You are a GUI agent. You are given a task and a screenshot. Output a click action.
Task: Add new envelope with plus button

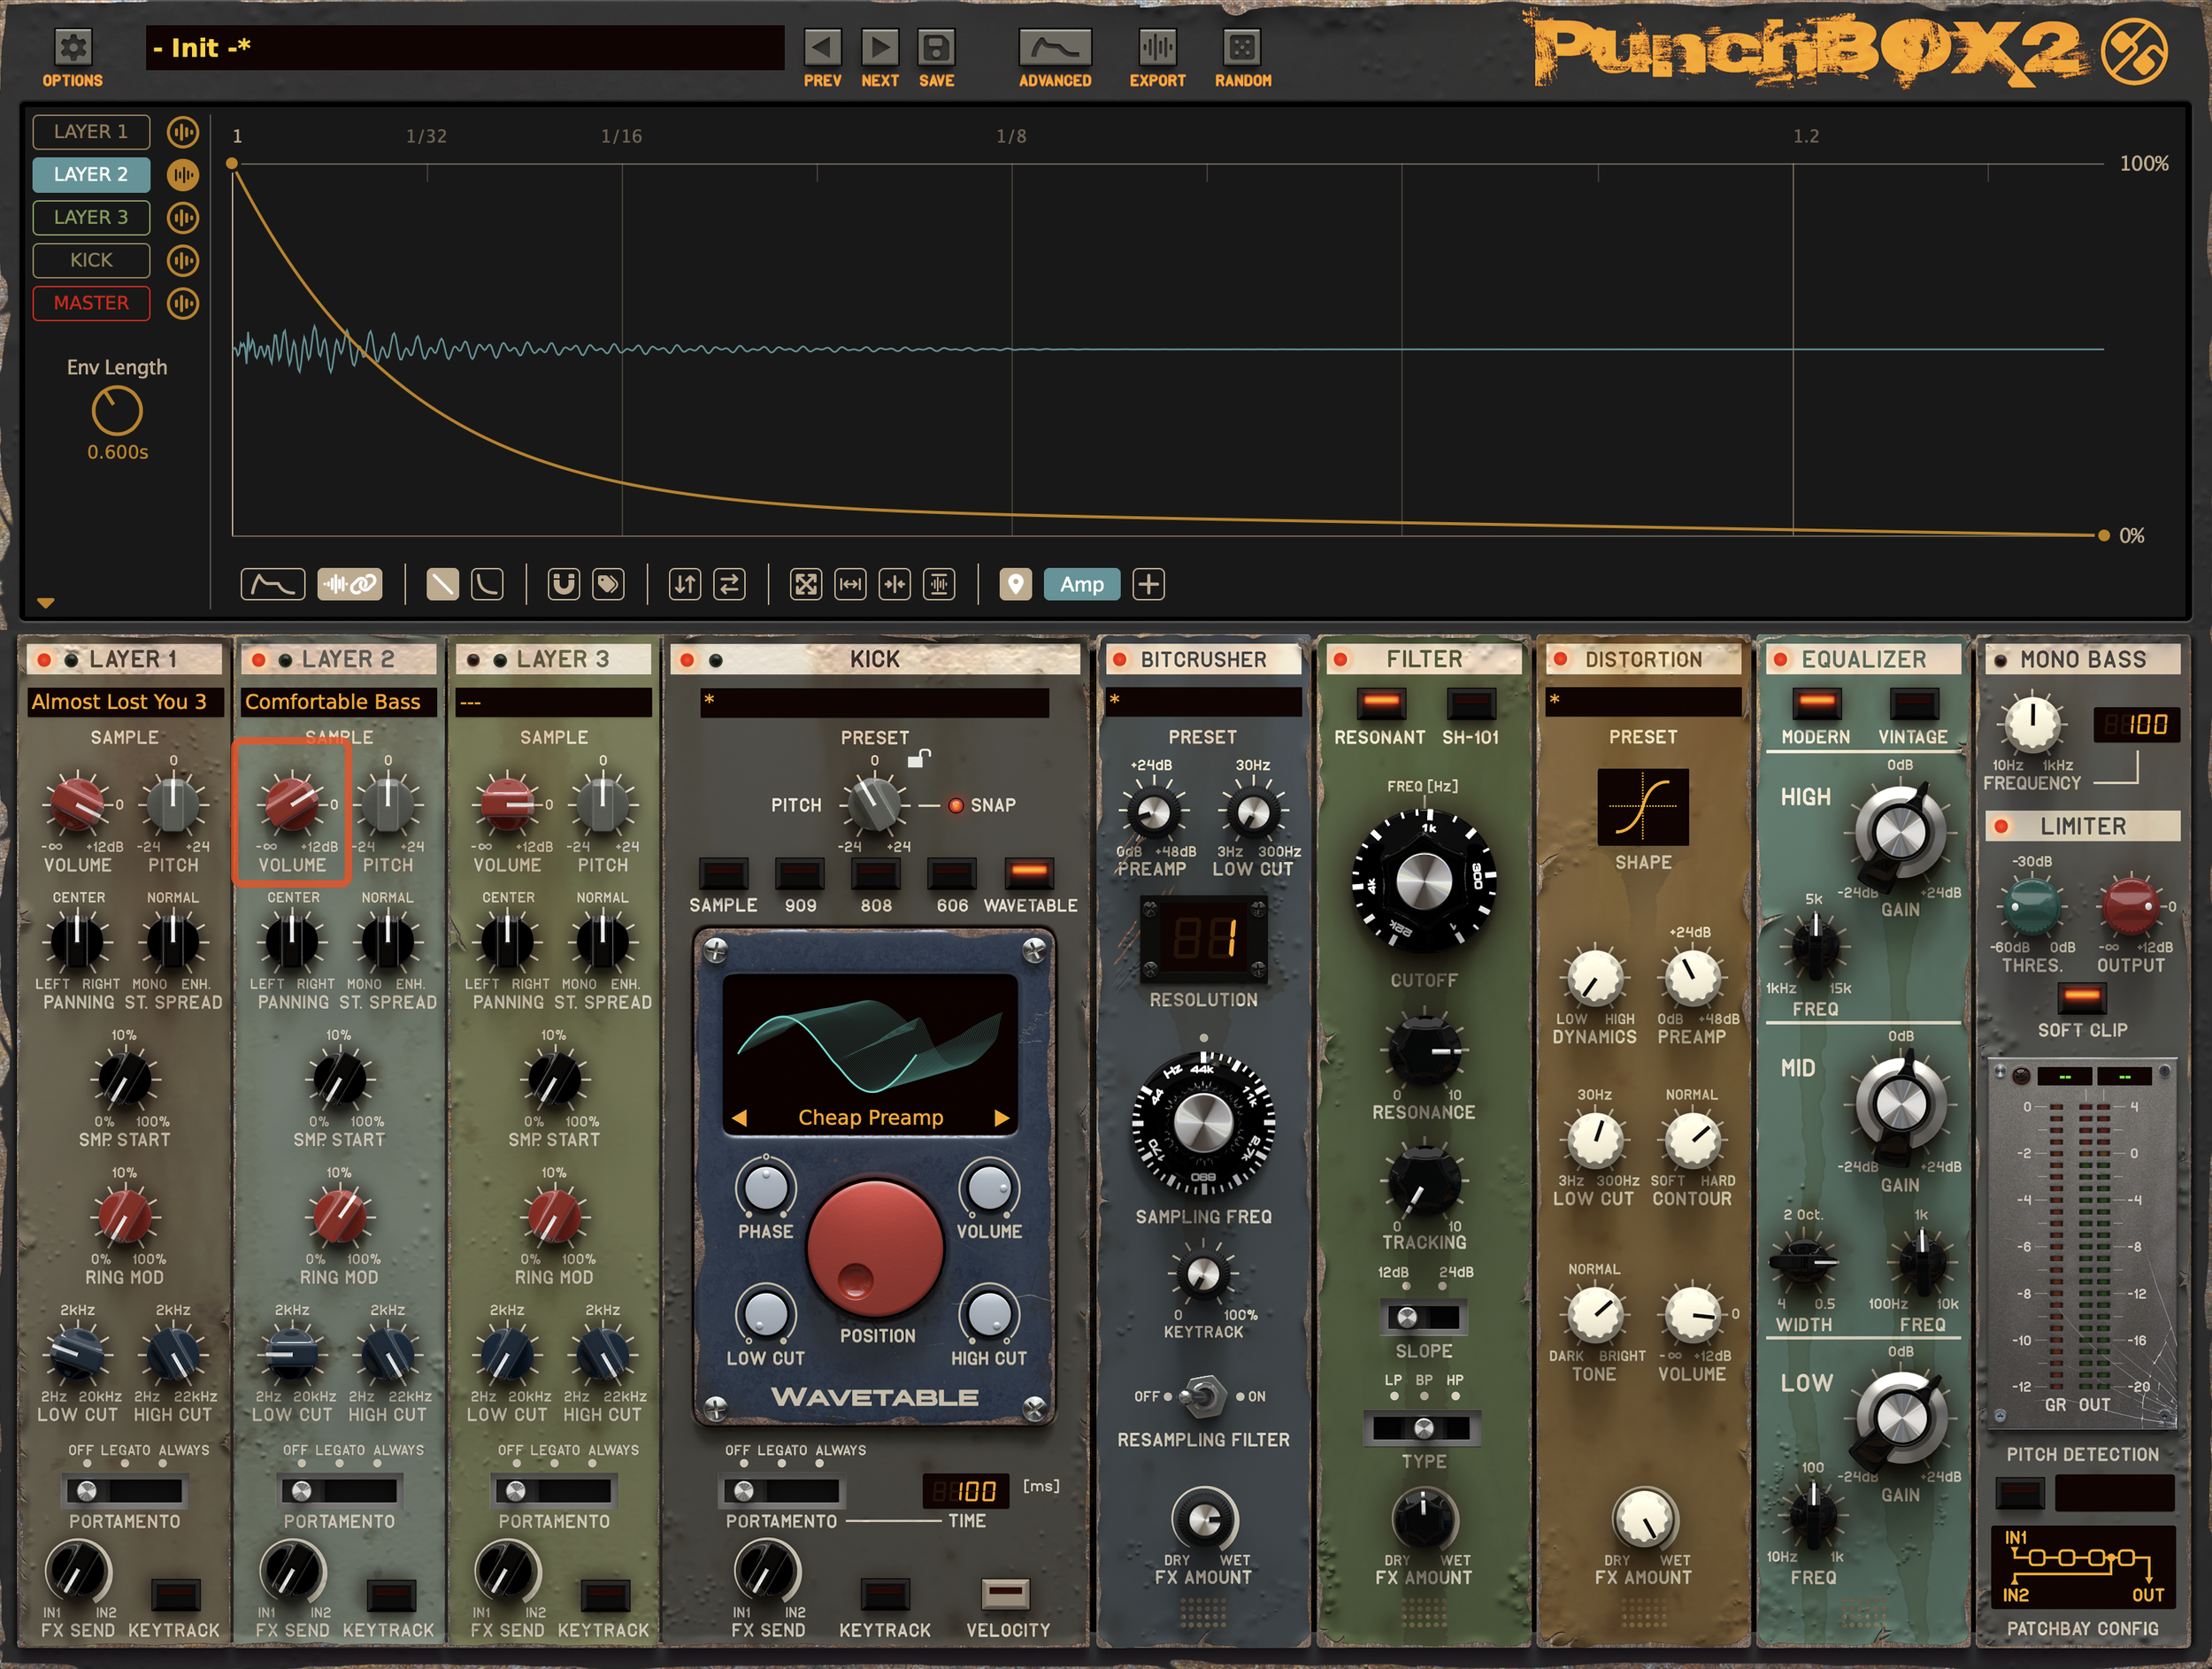coord(1149,584)
